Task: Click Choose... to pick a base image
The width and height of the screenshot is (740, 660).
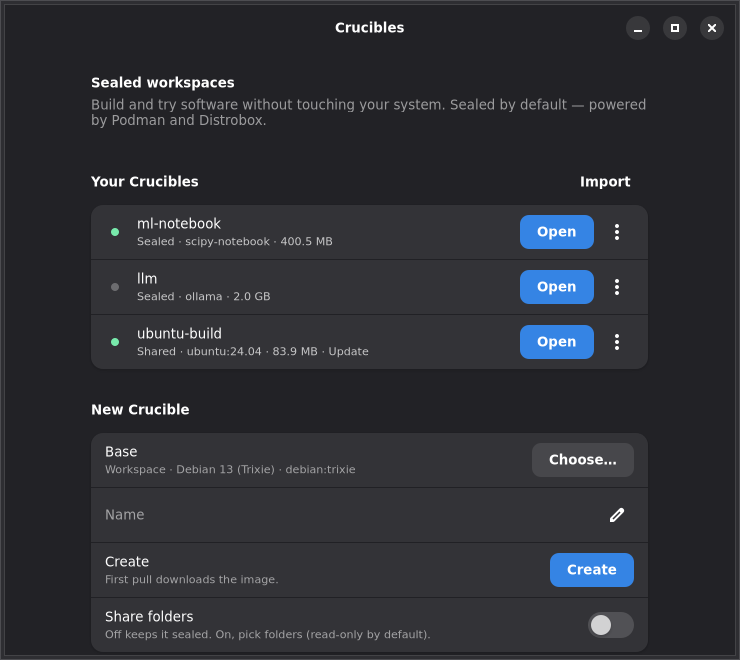Action: [x=582, y=460]
